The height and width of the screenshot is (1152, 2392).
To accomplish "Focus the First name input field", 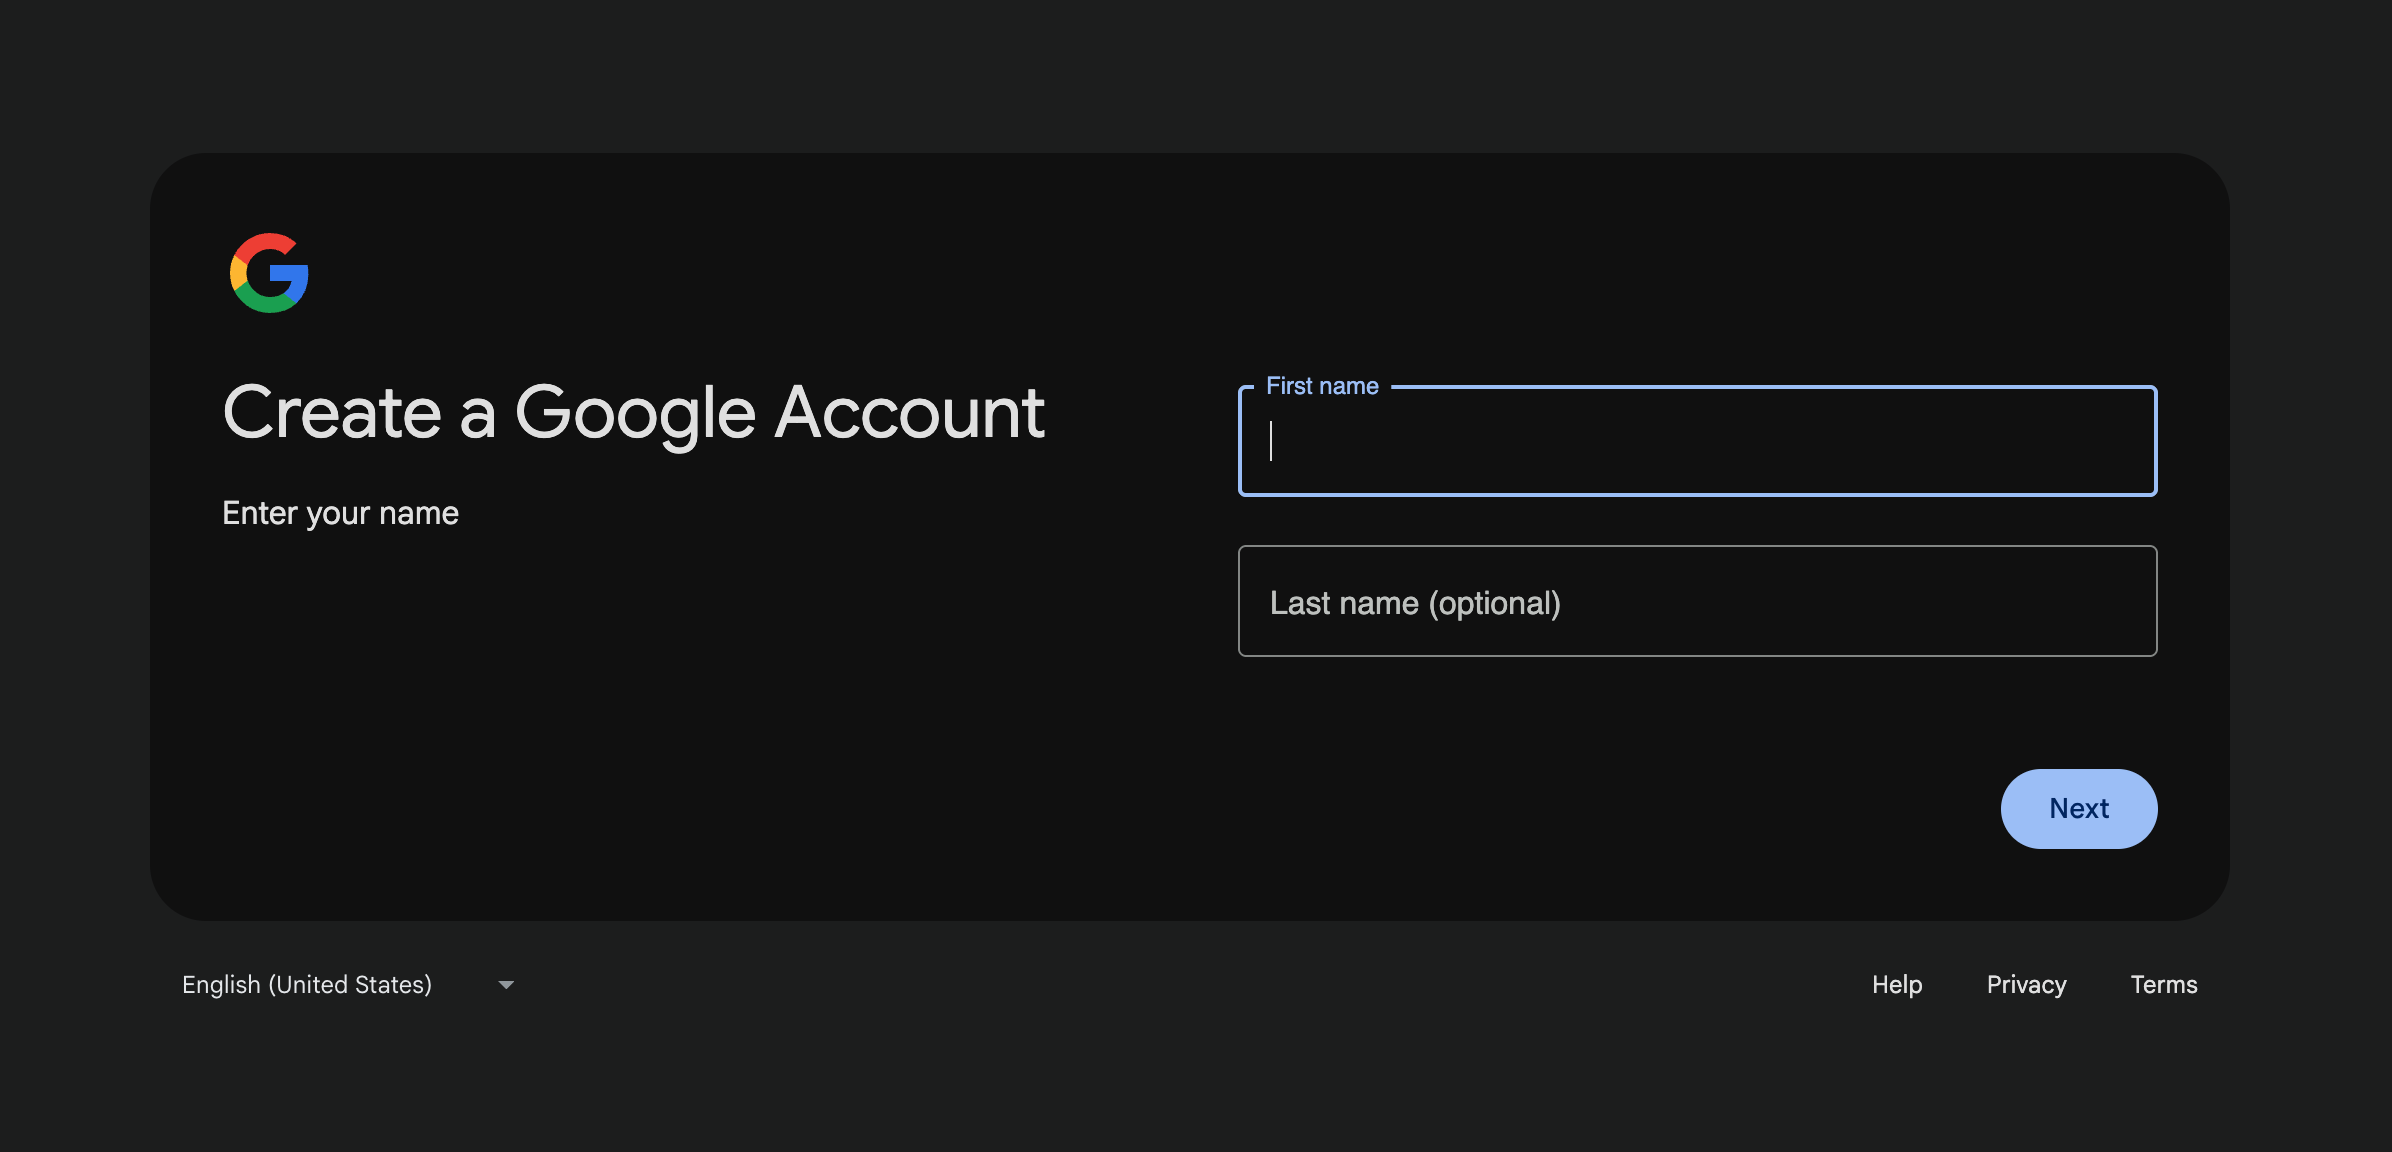I will 1697,441.
